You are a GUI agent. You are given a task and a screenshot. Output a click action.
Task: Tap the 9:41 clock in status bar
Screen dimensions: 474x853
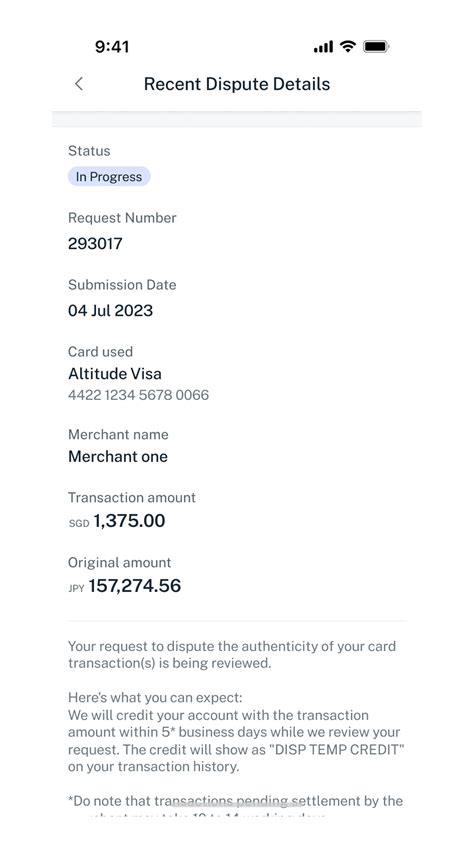point(112,47)
